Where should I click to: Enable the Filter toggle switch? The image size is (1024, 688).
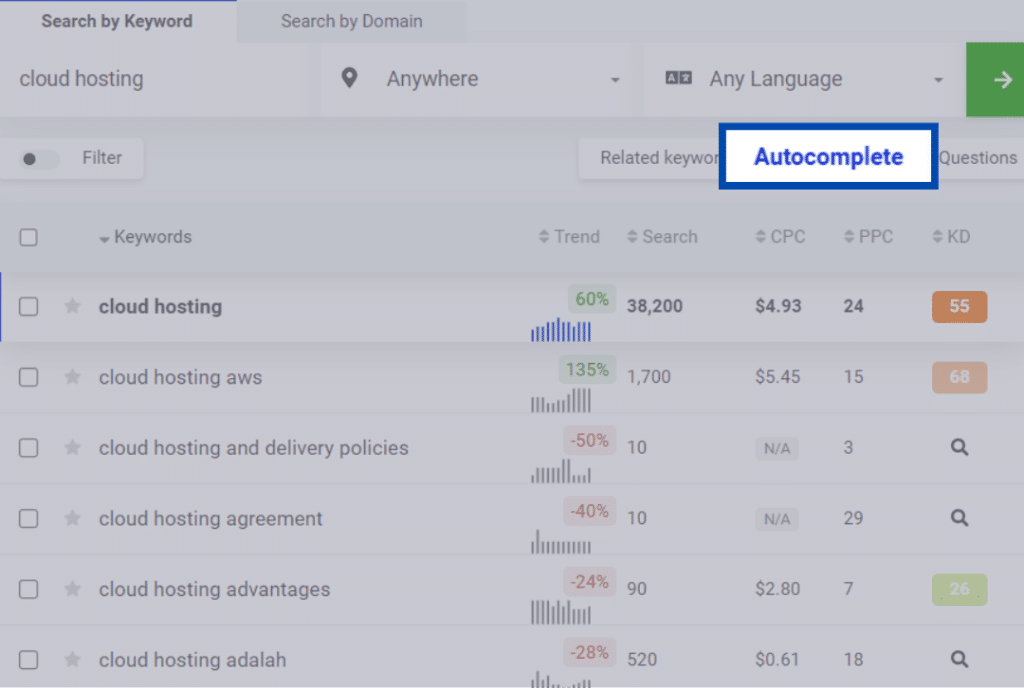pos(38,158)
